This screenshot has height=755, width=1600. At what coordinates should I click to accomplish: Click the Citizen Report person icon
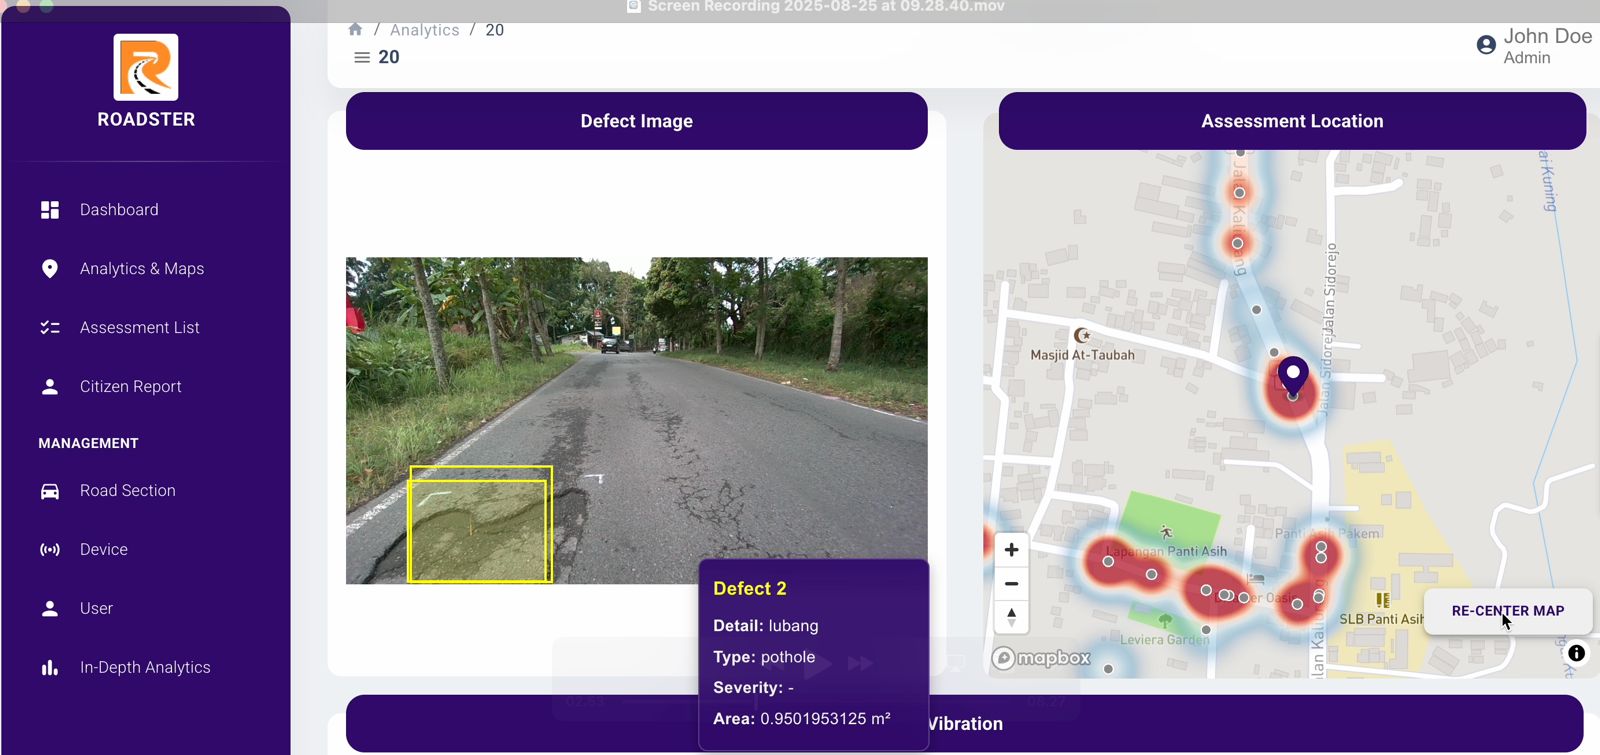50,387
